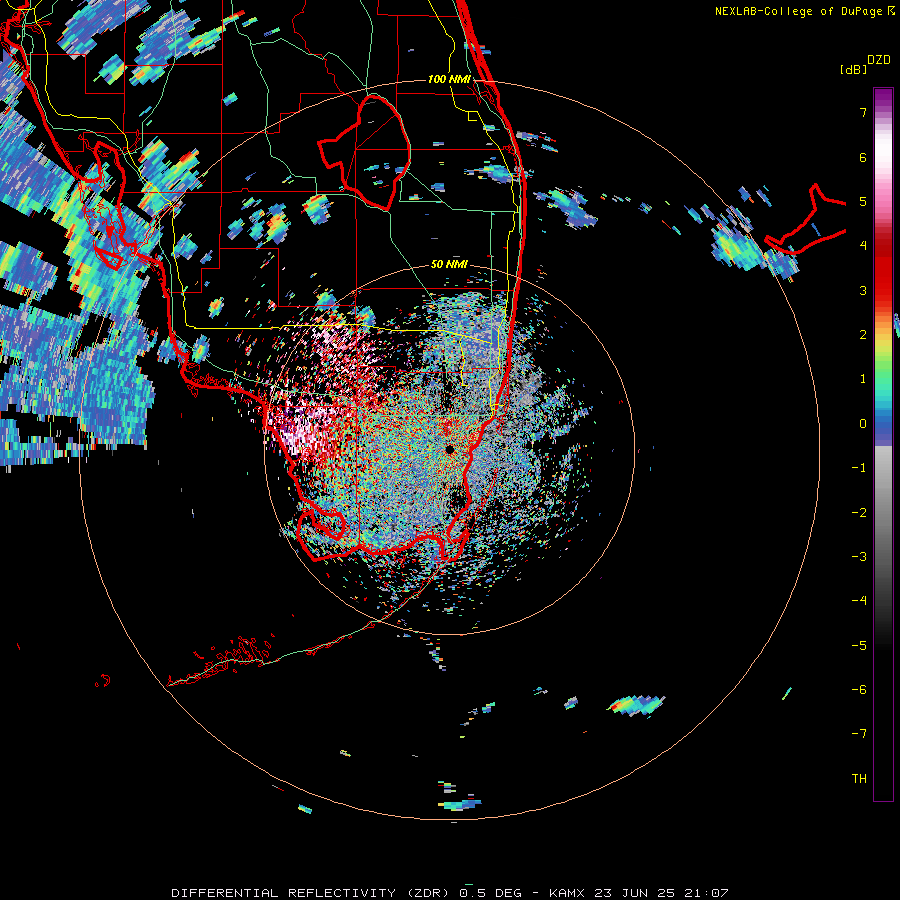Click the -6 tick label on the color scale
The image size is (900, 900).
point(859,690)
